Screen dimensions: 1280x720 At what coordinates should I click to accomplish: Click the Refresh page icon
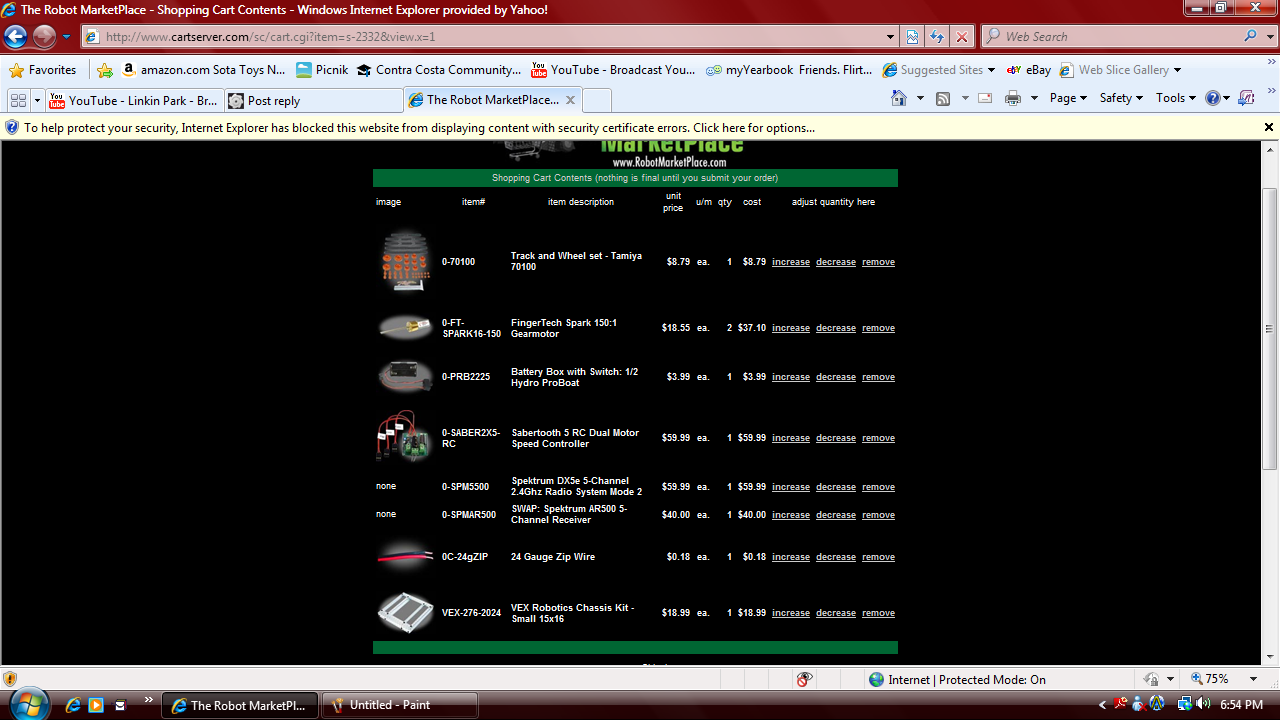click(x=937, y=37)
